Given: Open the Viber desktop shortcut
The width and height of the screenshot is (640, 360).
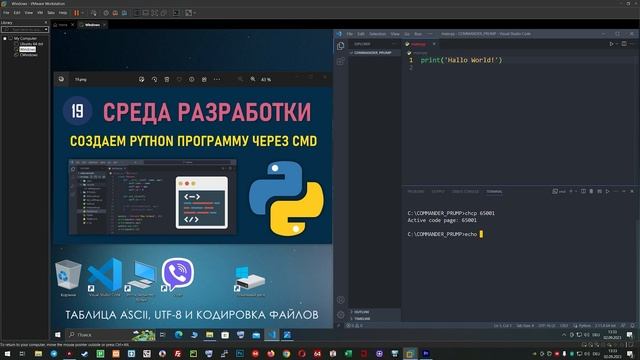Looking at the screenshot, I should coord(178,276).
